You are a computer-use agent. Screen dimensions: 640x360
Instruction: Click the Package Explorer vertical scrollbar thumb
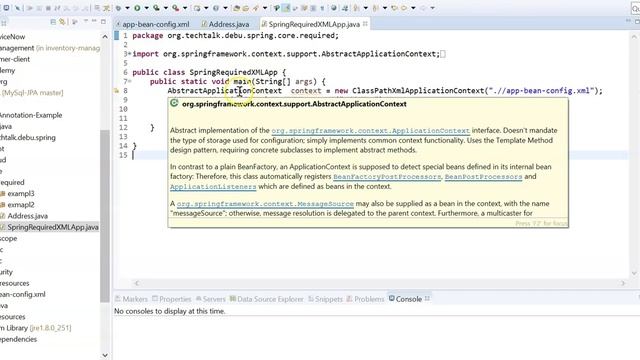coord(105,216)
